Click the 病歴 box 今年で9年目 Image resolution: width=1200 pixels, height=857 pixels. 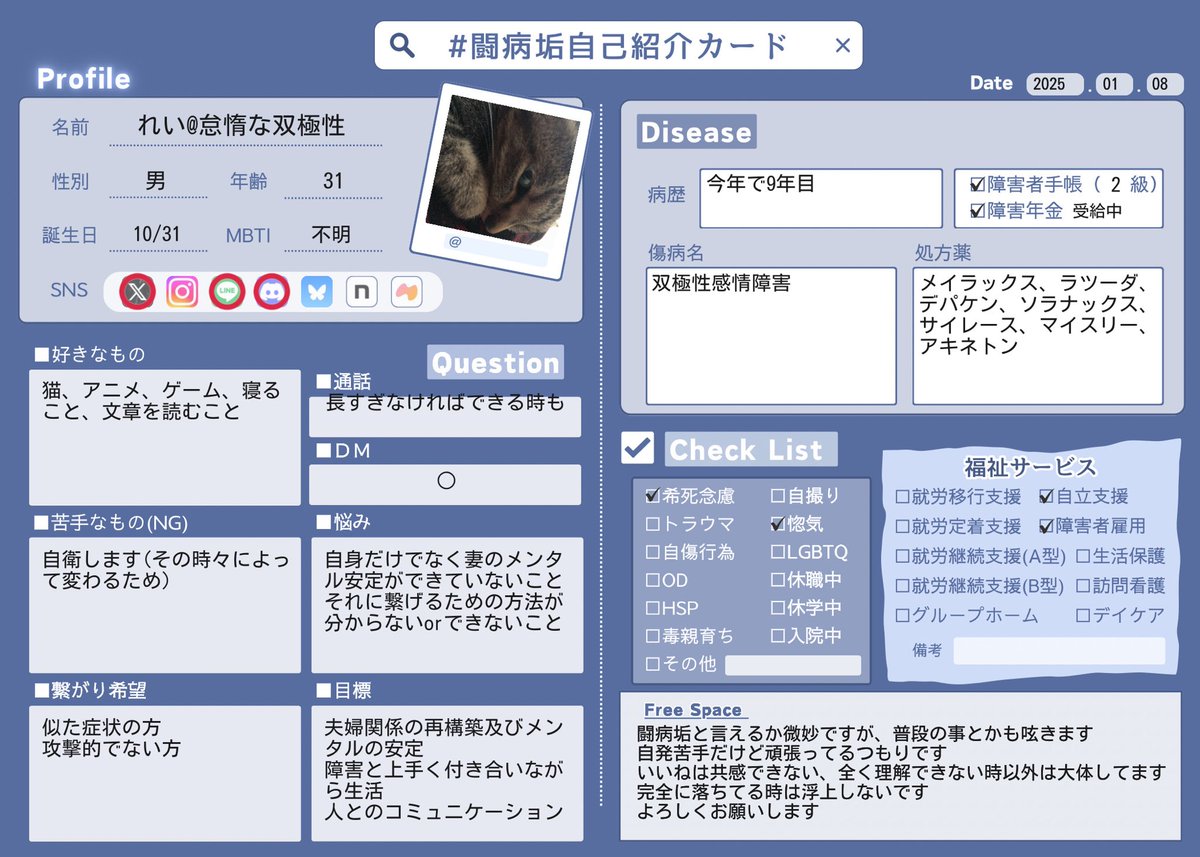click(821, 198)
